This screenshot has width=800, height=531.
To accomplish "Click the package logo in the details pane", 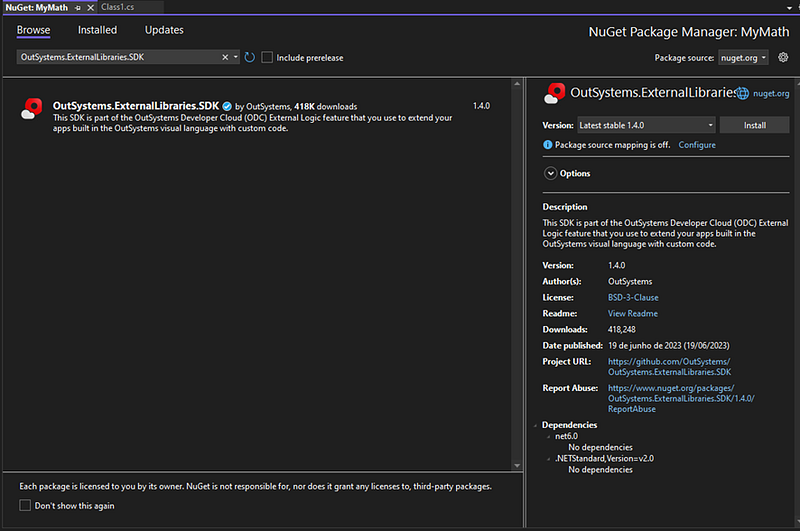I will [x=555, y=93].
